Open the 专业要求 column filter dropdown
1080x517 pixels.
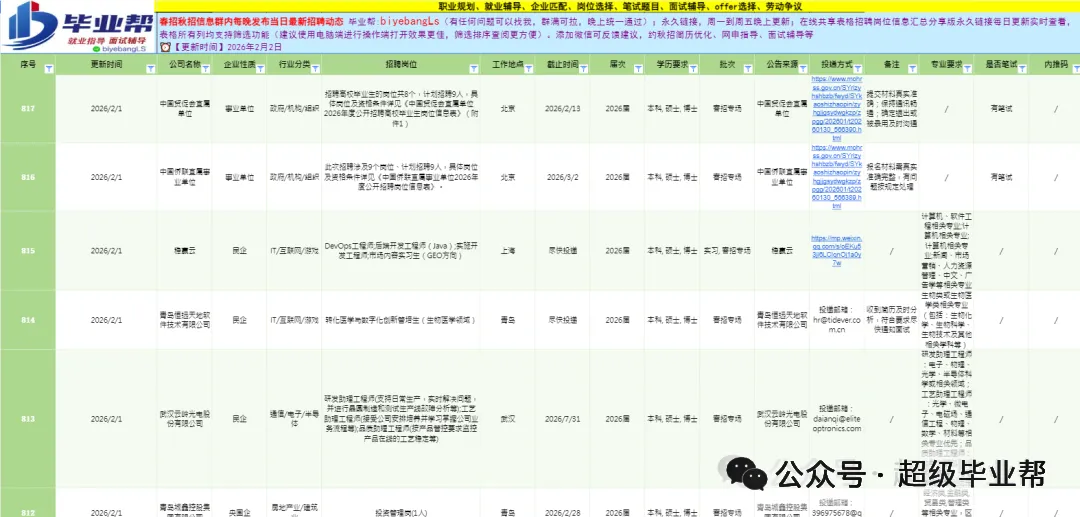click(x=967, y=69)
